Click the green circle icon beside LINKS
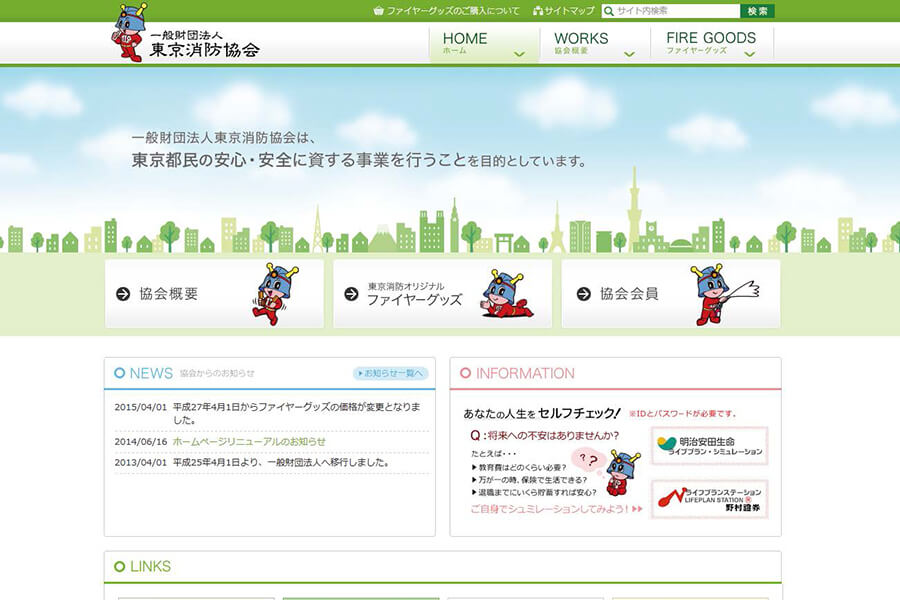The height and width of the screenshot is (600, 900). [119, 567]
